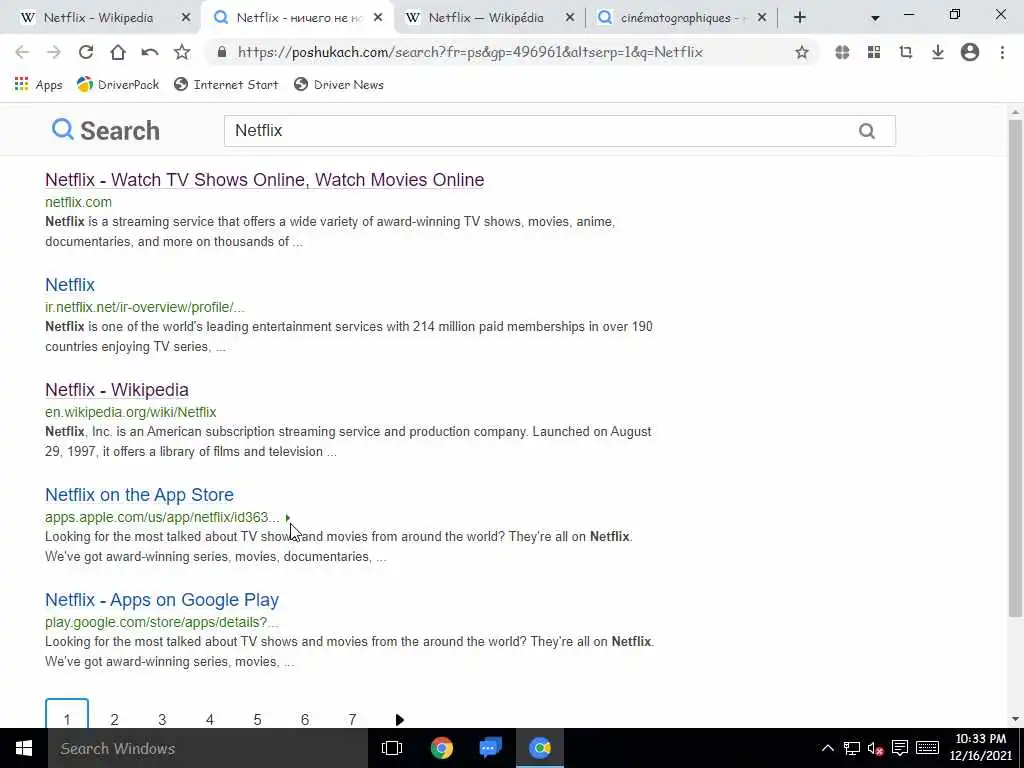Open network status tray icon
Viewport: 1024px width, 768px height.
pos(852,748)
